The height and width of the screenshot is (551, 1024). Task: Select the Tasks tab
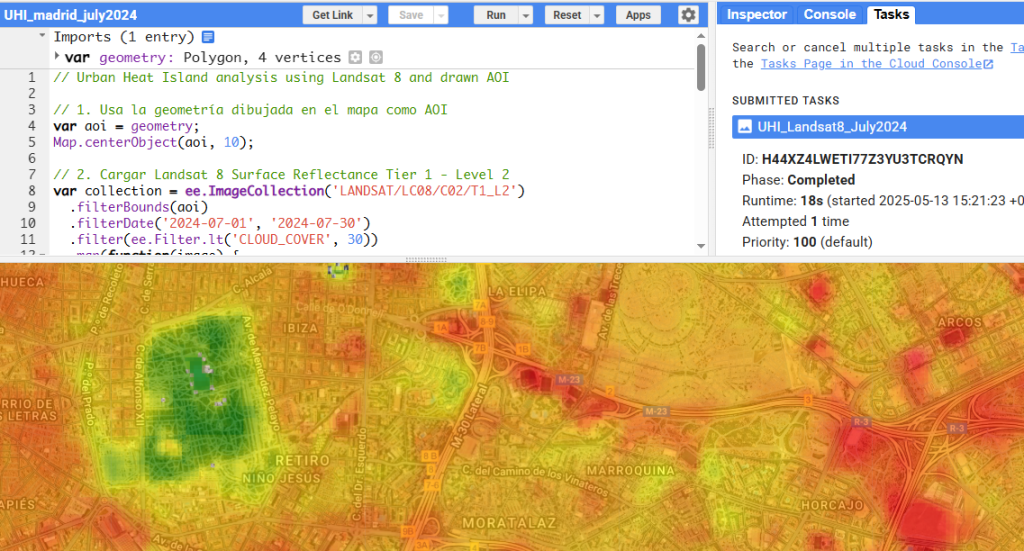890,14
